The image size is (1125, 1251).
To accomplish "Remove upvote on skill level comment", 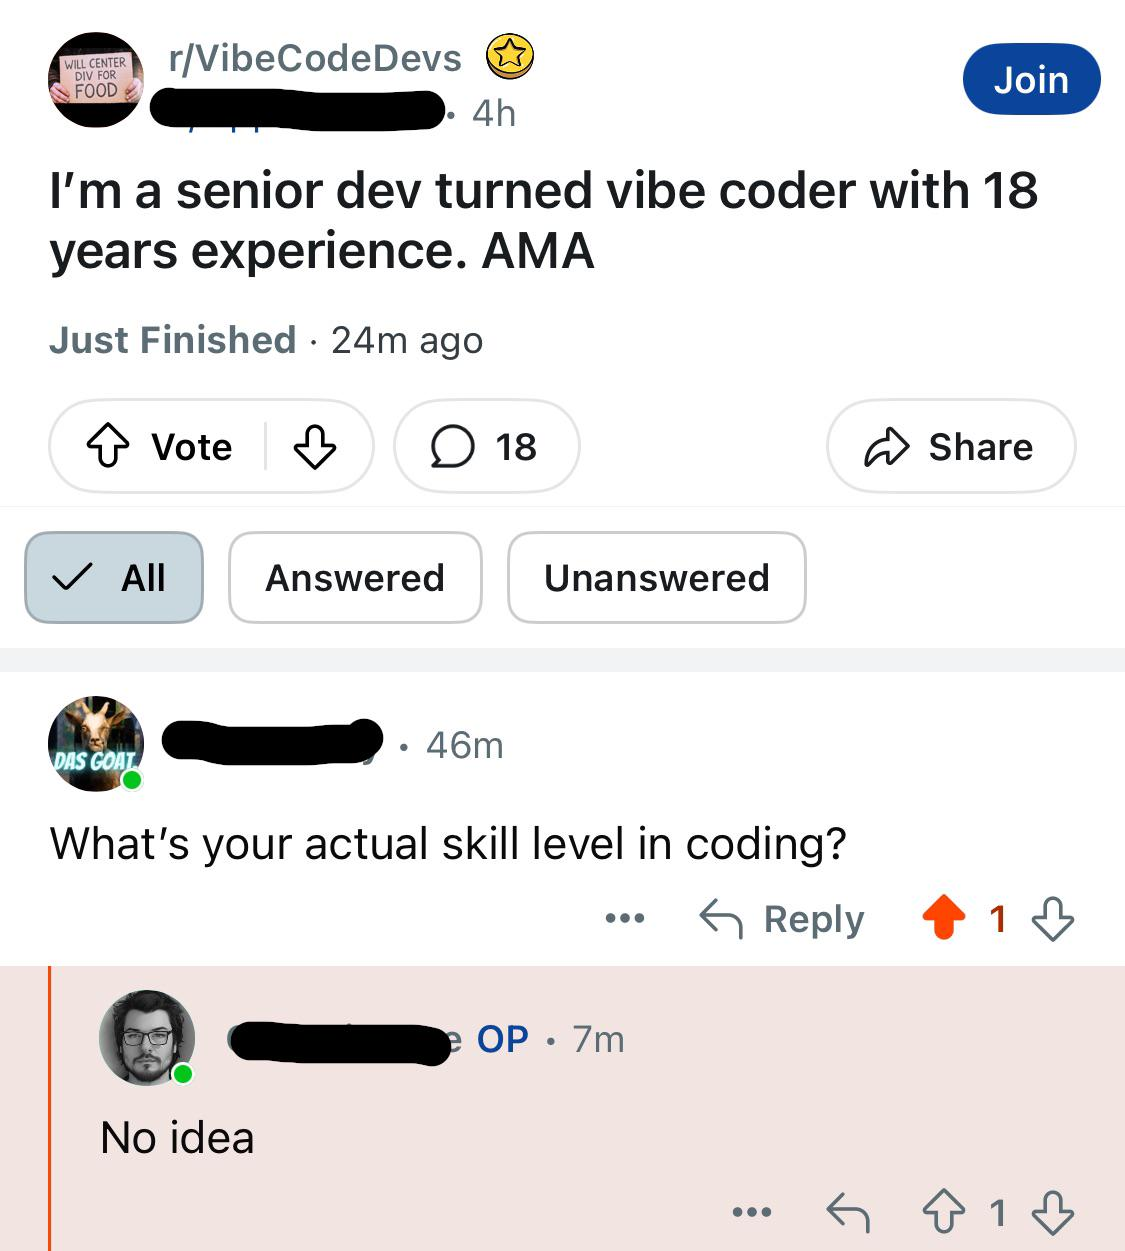I will (943, 918).
